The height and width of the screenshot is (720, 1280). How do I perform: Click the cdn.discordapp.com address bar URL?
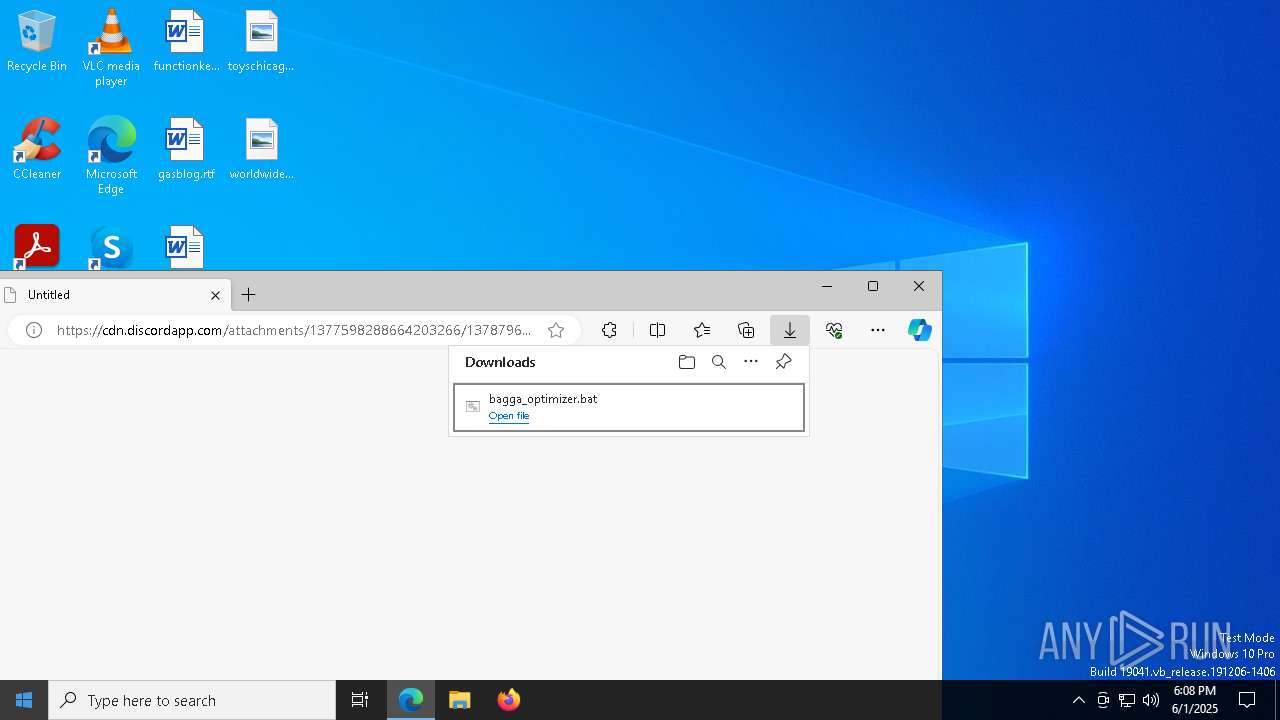[x=294, y=330]
